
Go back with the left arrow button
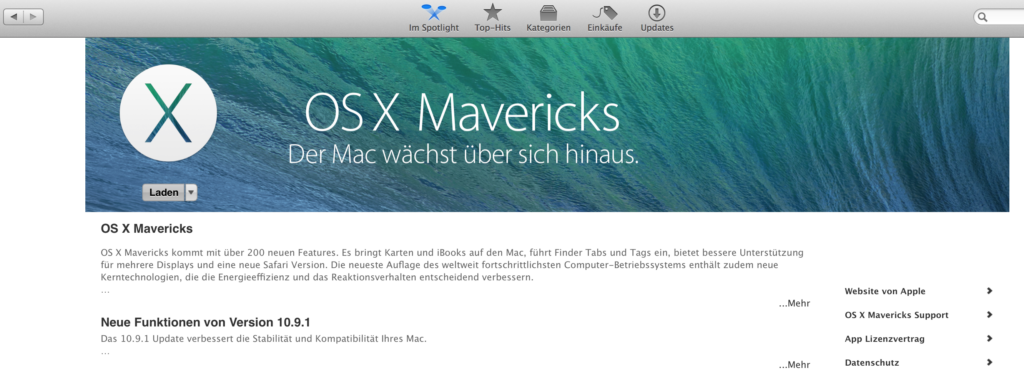14,16
